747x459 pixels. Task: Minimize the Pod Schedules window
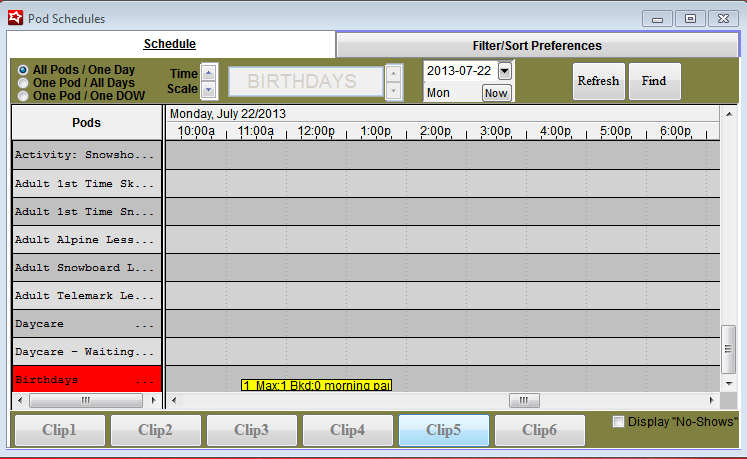pos(658,19)
